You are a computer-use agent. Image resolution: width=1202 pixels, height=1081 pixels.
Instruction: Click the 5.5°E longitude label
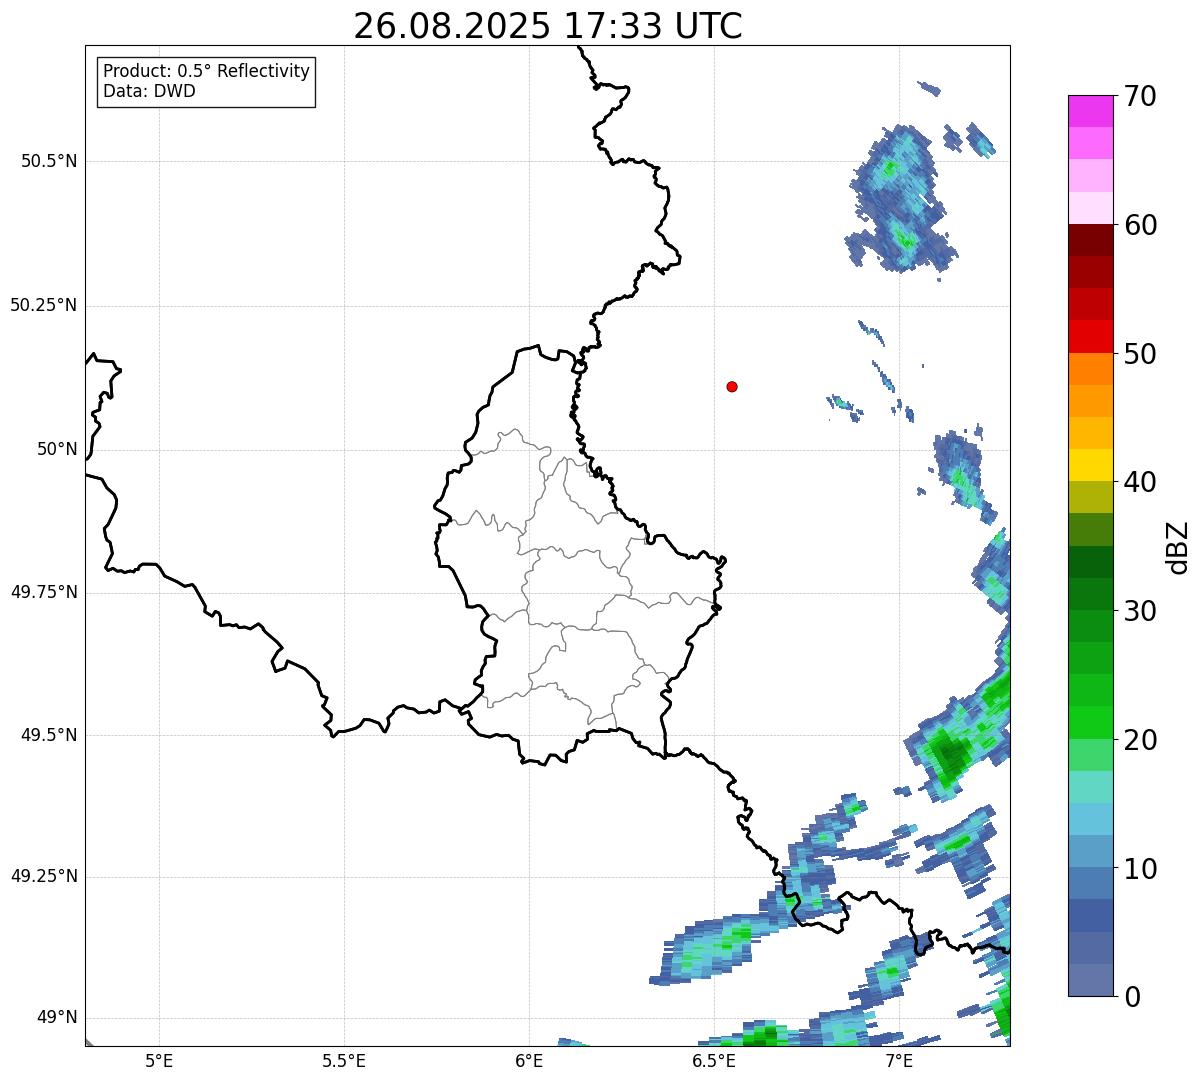344,1060
